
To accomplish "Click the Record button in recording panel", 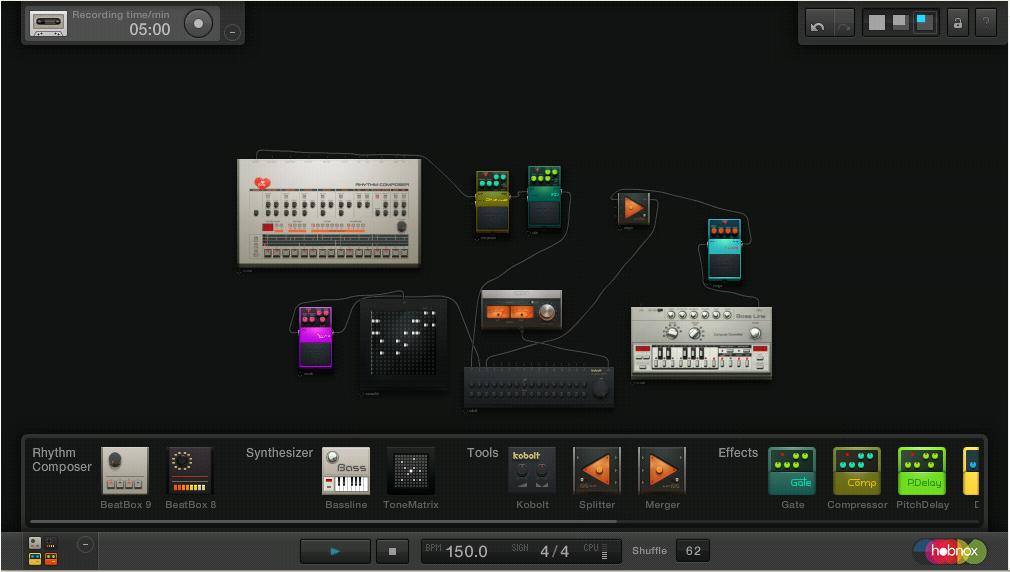I will pos(198,24).
